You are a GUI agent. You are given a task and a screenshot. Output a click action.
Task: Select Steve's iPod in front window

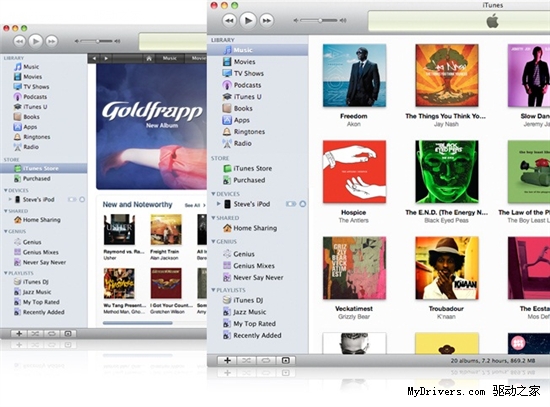pyautogui.click(x=251, y=204)
